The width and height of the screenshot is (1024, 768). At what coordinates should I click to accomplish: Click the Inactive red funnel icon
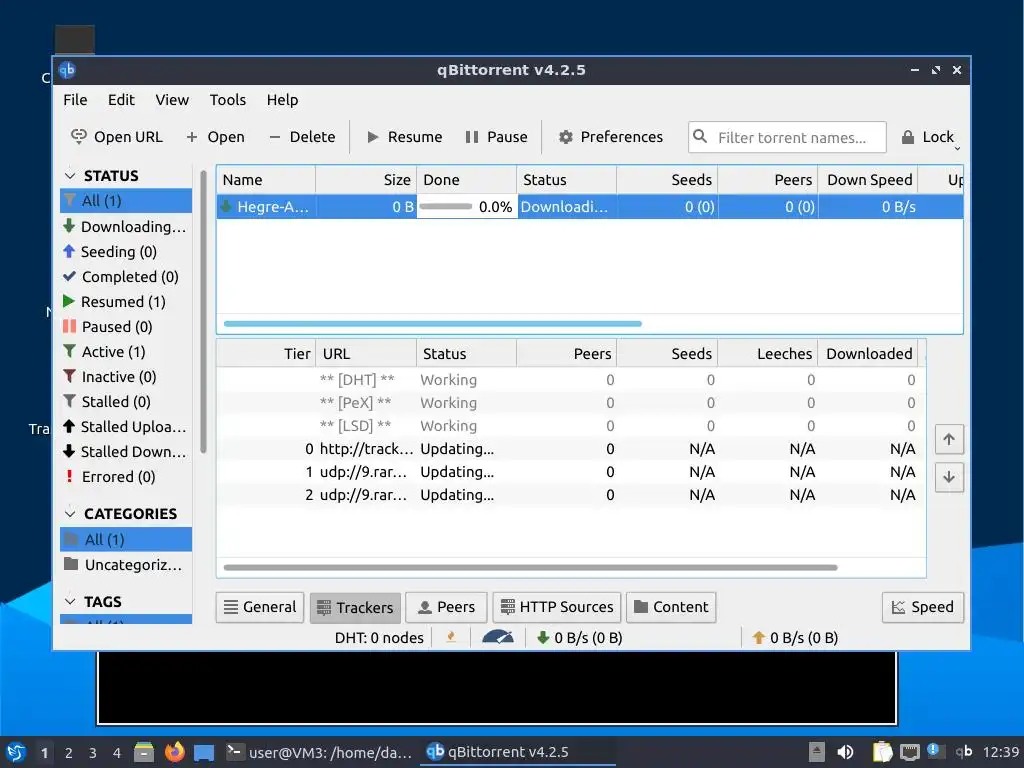69,376
